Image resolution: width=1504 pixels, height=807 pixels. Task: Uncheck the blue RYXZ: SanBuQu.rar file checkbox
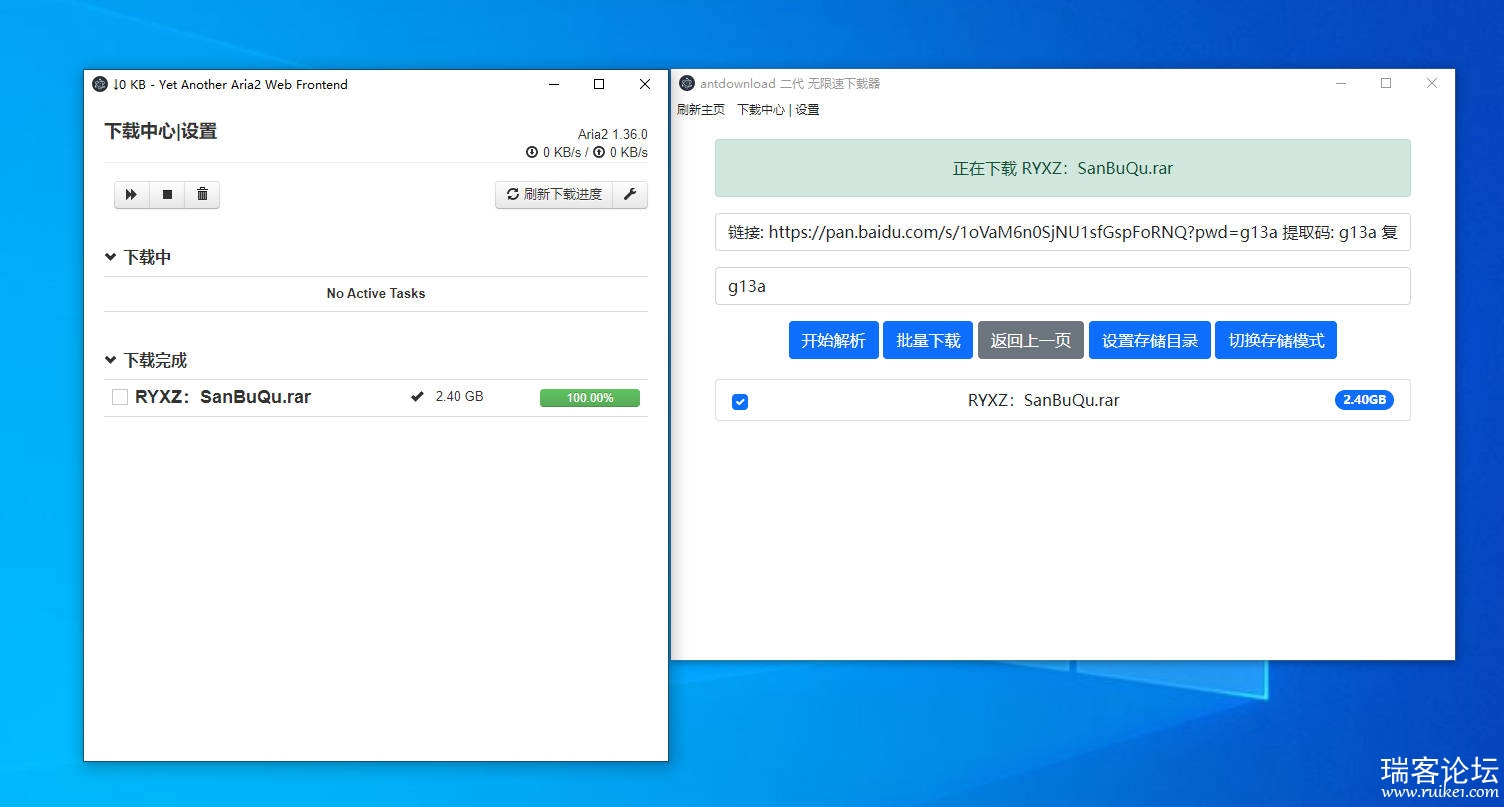(740, 401)
